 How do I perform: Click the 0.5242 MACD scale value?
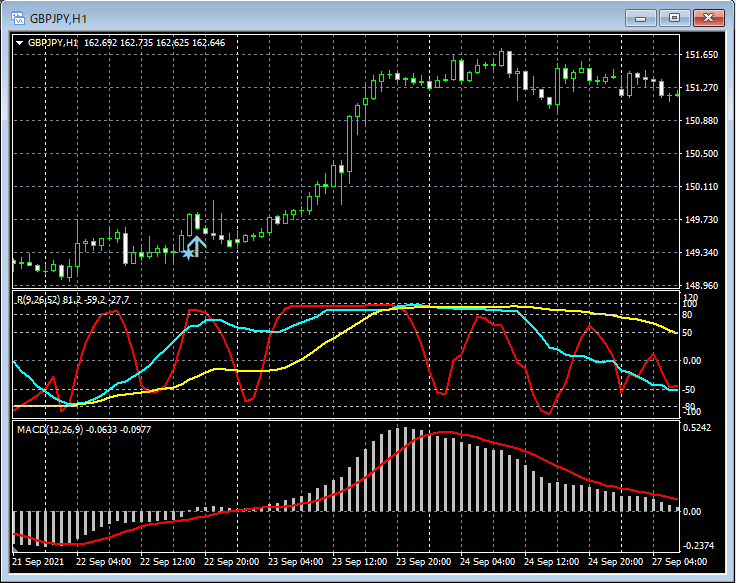click(x=697, y=428)
